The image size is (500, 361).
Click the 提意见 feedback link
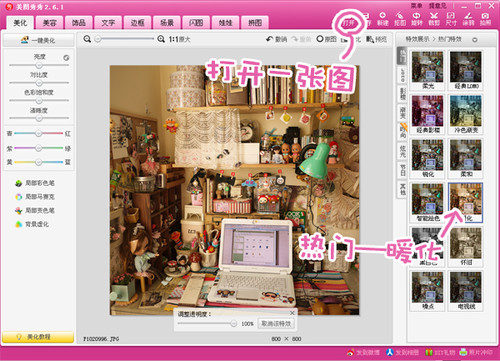click(x=437, y=6)
